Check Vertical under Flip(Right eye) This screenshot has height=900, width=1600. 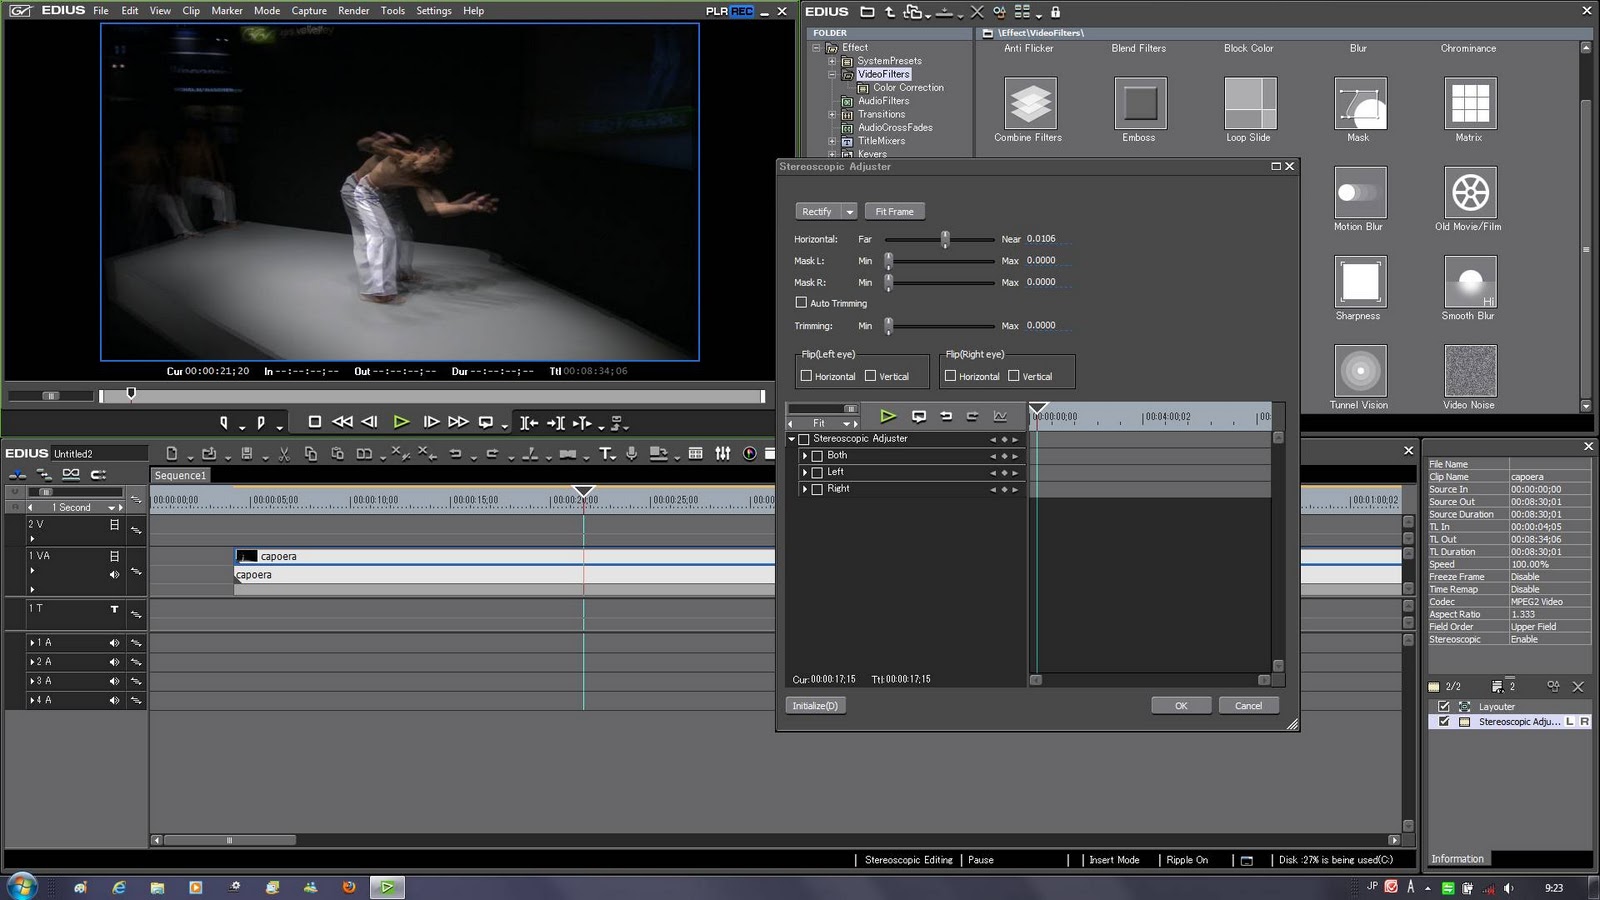coord(1014,376)
